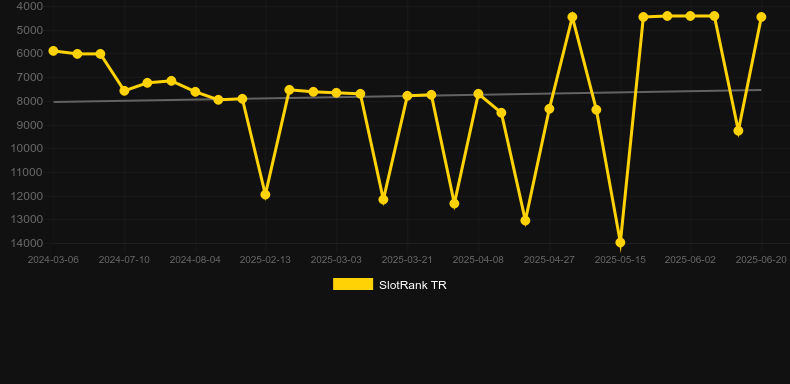
Task: Click the x-axis label 2025-04-27
Action: [x=549, y=260]
